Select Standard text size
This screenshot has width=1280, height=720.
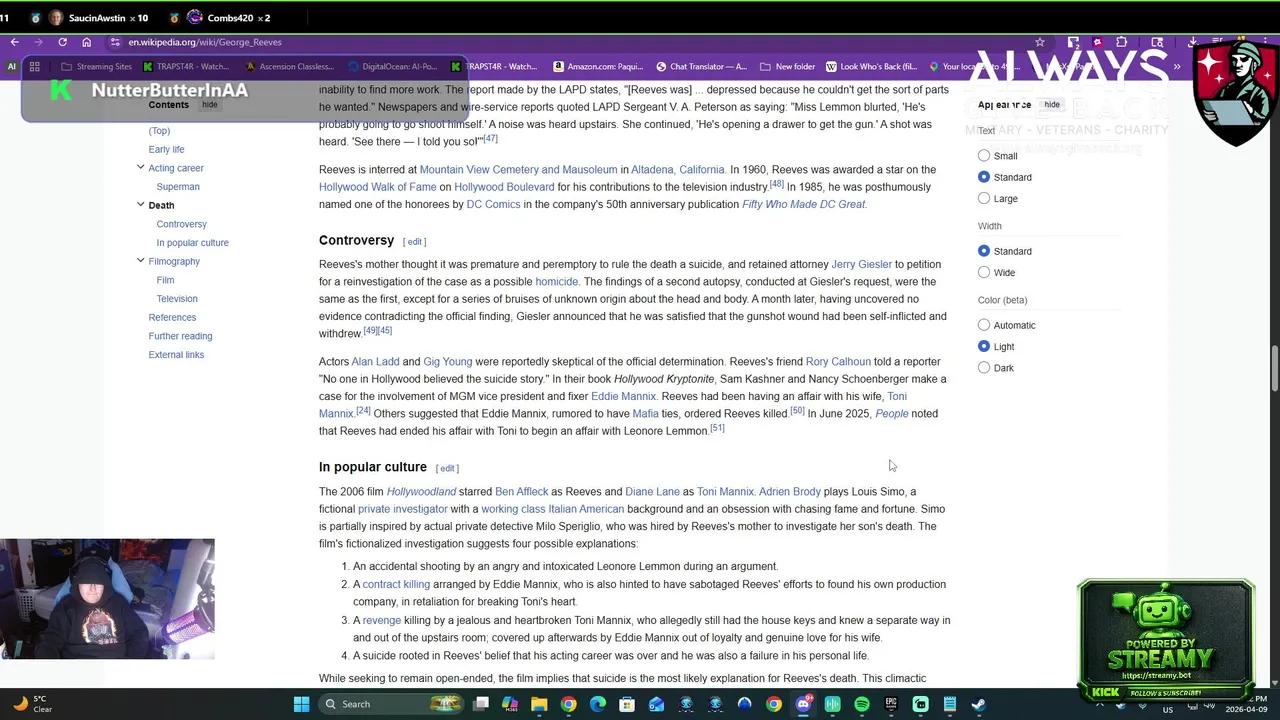point(984,177)
